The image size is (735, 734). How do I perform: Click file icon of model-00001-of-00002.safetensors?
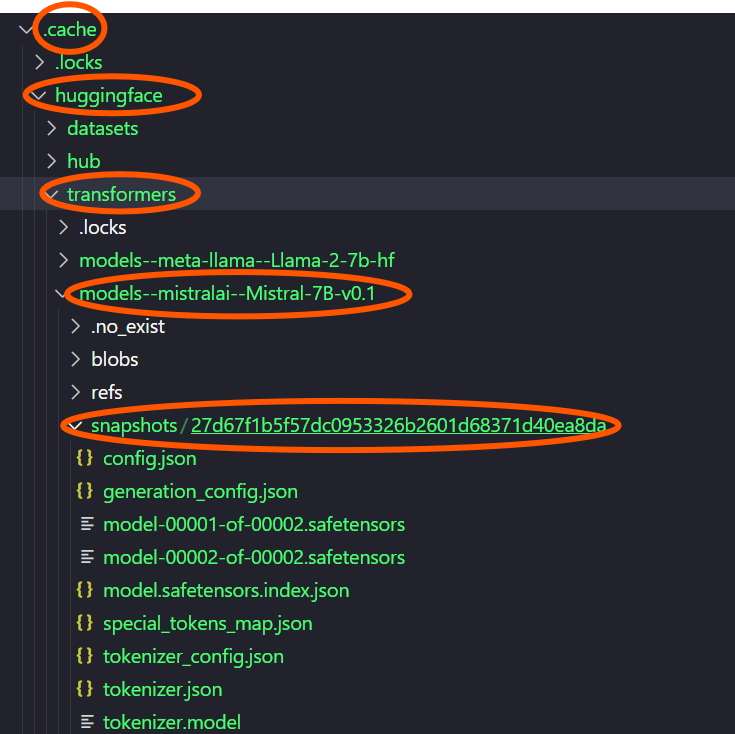(x=86, y=524)
